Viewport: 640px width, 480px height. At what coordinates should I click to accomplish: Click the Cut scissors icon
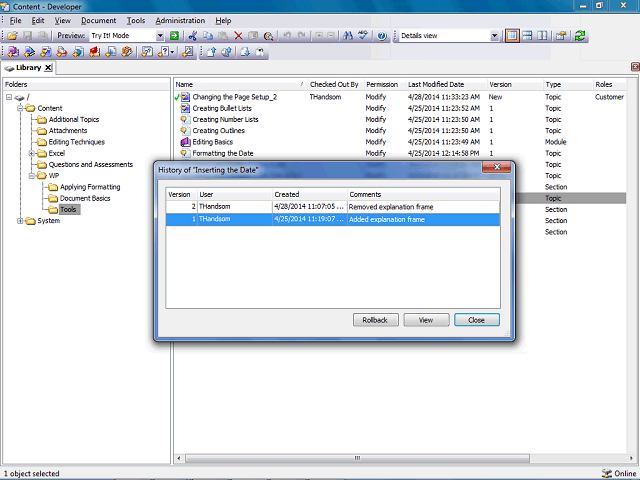(x=193, y=36)
